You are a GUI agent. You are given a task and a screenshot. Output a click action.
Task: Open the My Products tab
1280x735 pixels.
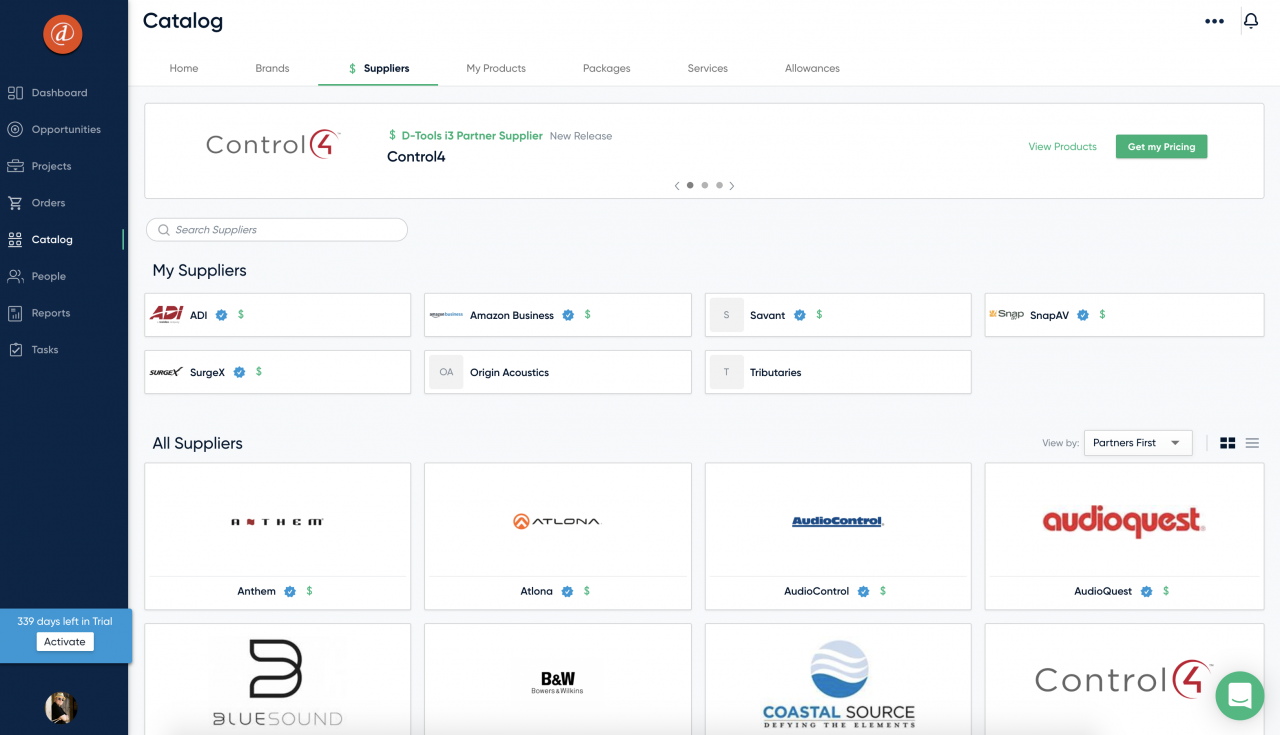coord(496,68)
